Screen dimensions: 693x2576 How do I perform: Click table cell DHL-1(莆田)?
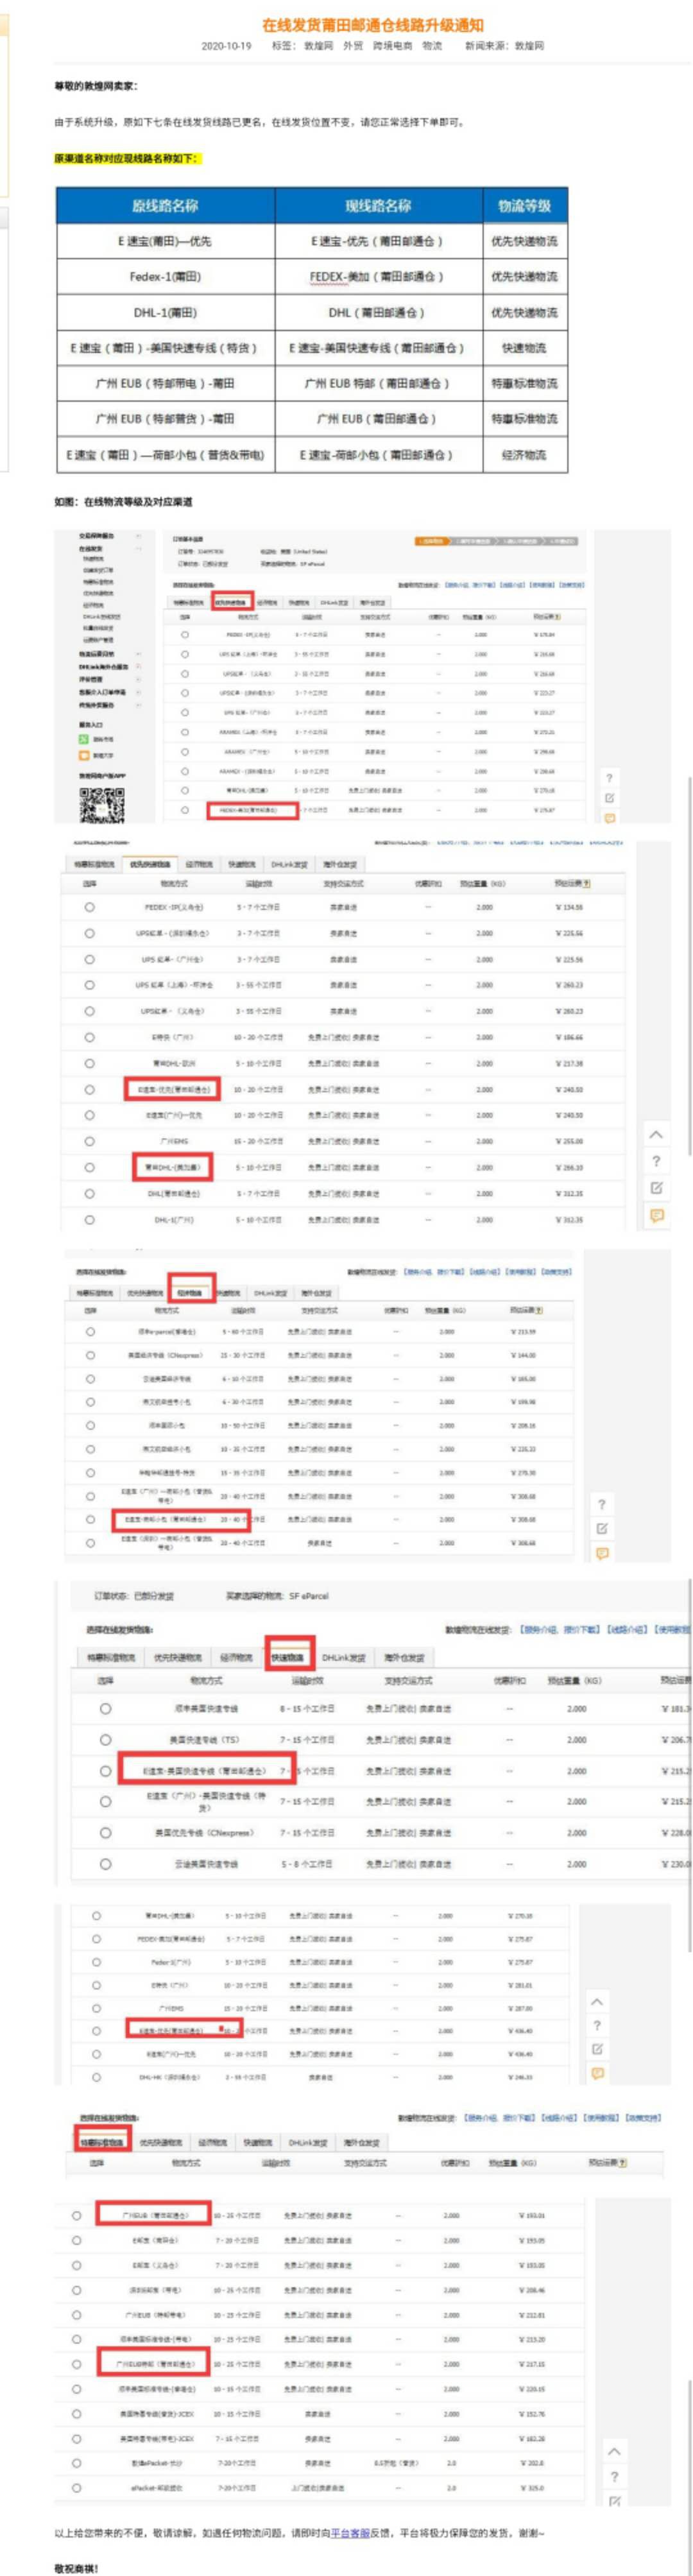pyautogui.click(x=166, y=312)
